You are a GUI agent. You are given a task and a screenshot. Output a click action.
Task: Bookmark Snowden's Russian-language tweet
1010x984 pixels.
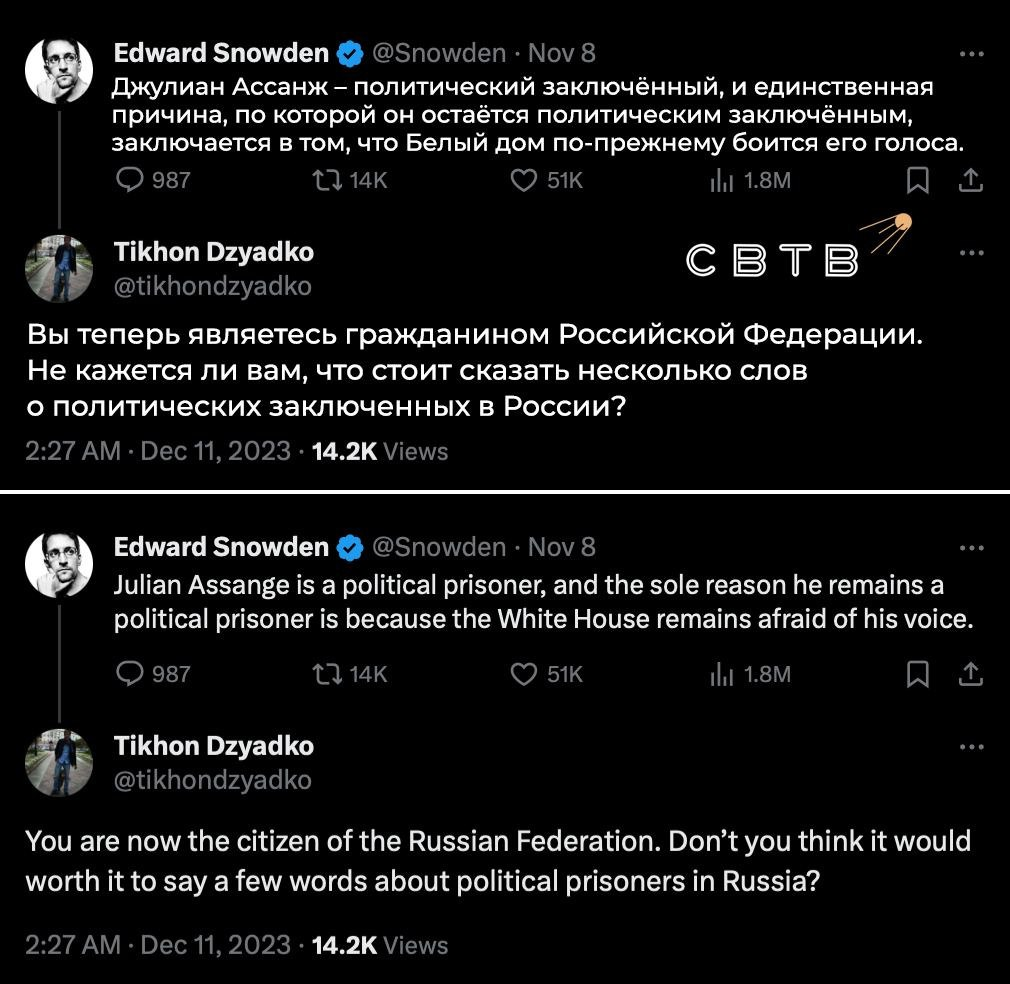coord(917,180)
